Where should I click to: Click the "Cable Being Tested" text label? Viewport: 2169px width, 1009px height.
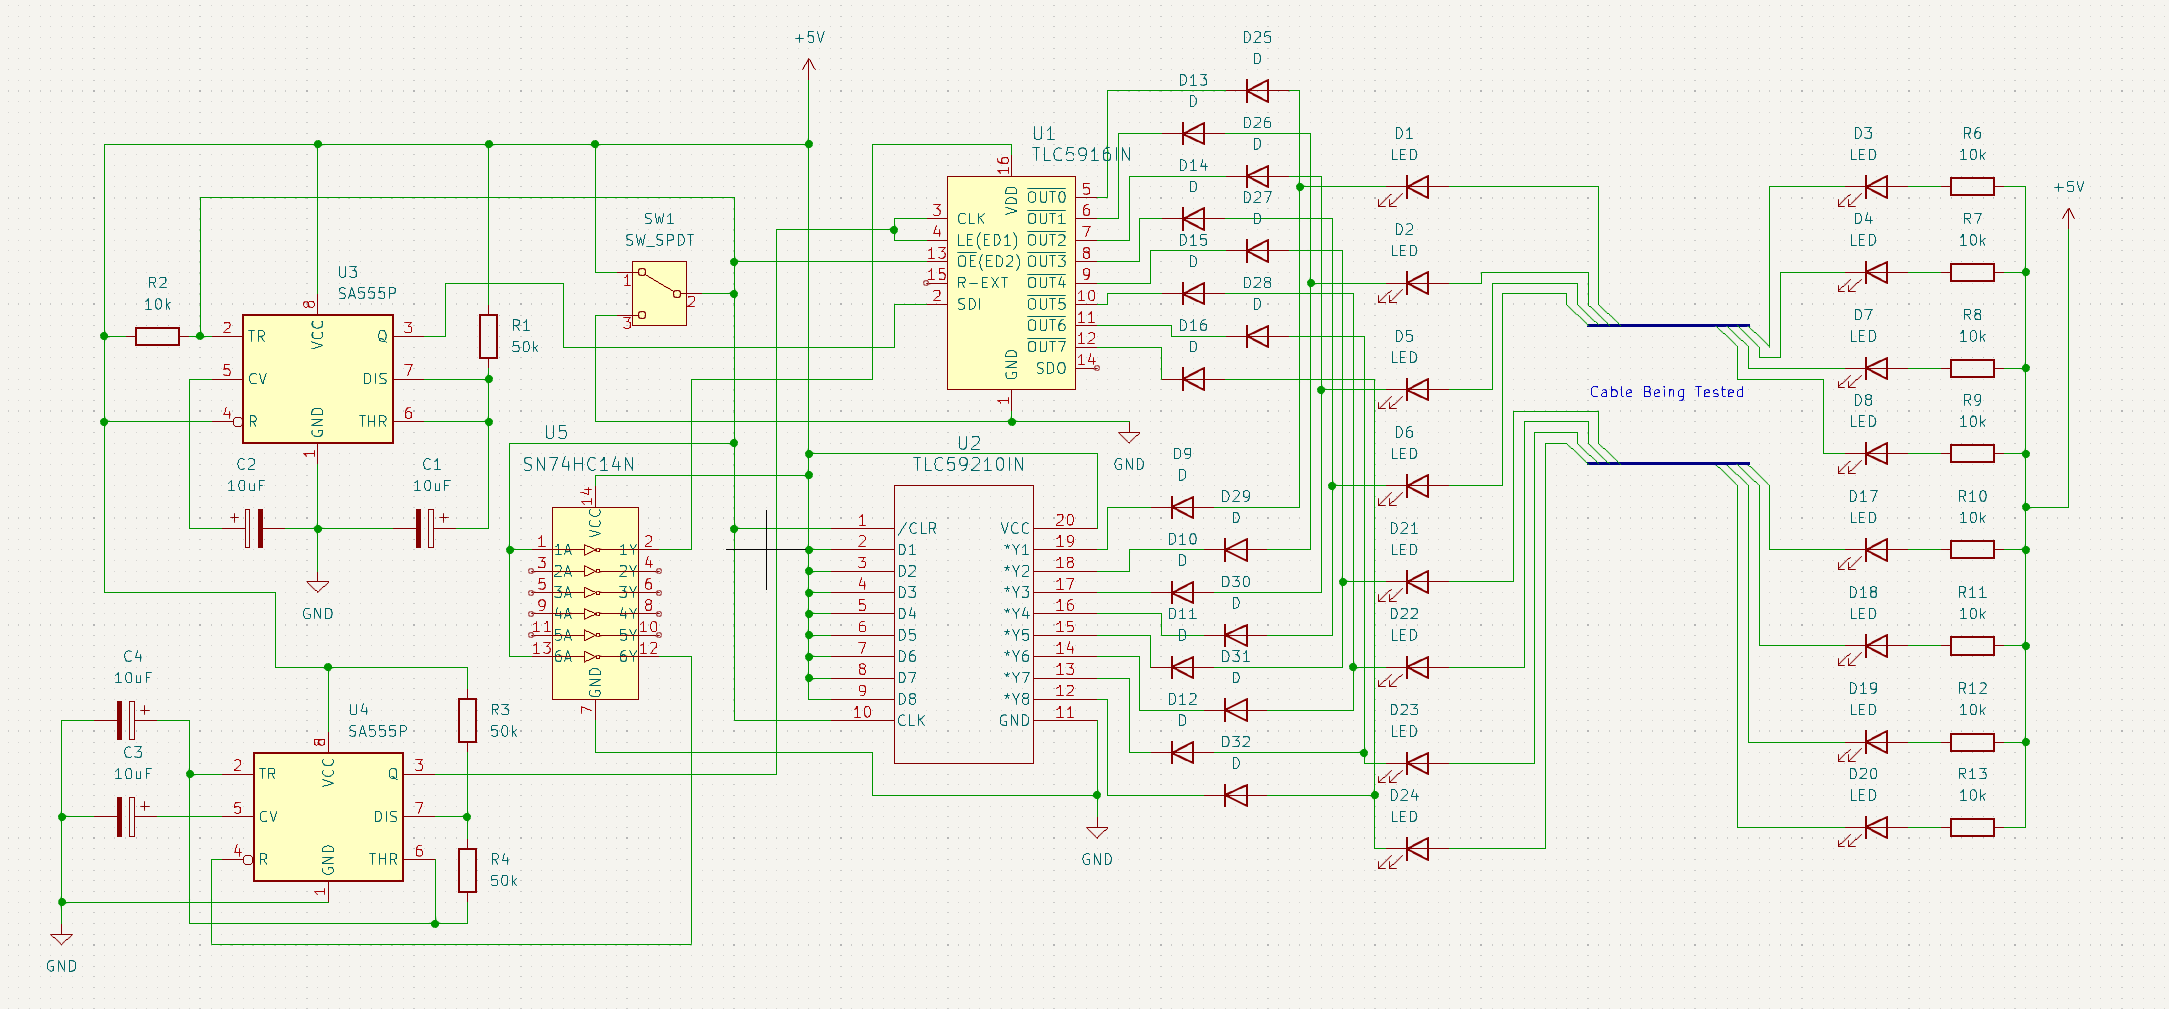click(1666, 392)
